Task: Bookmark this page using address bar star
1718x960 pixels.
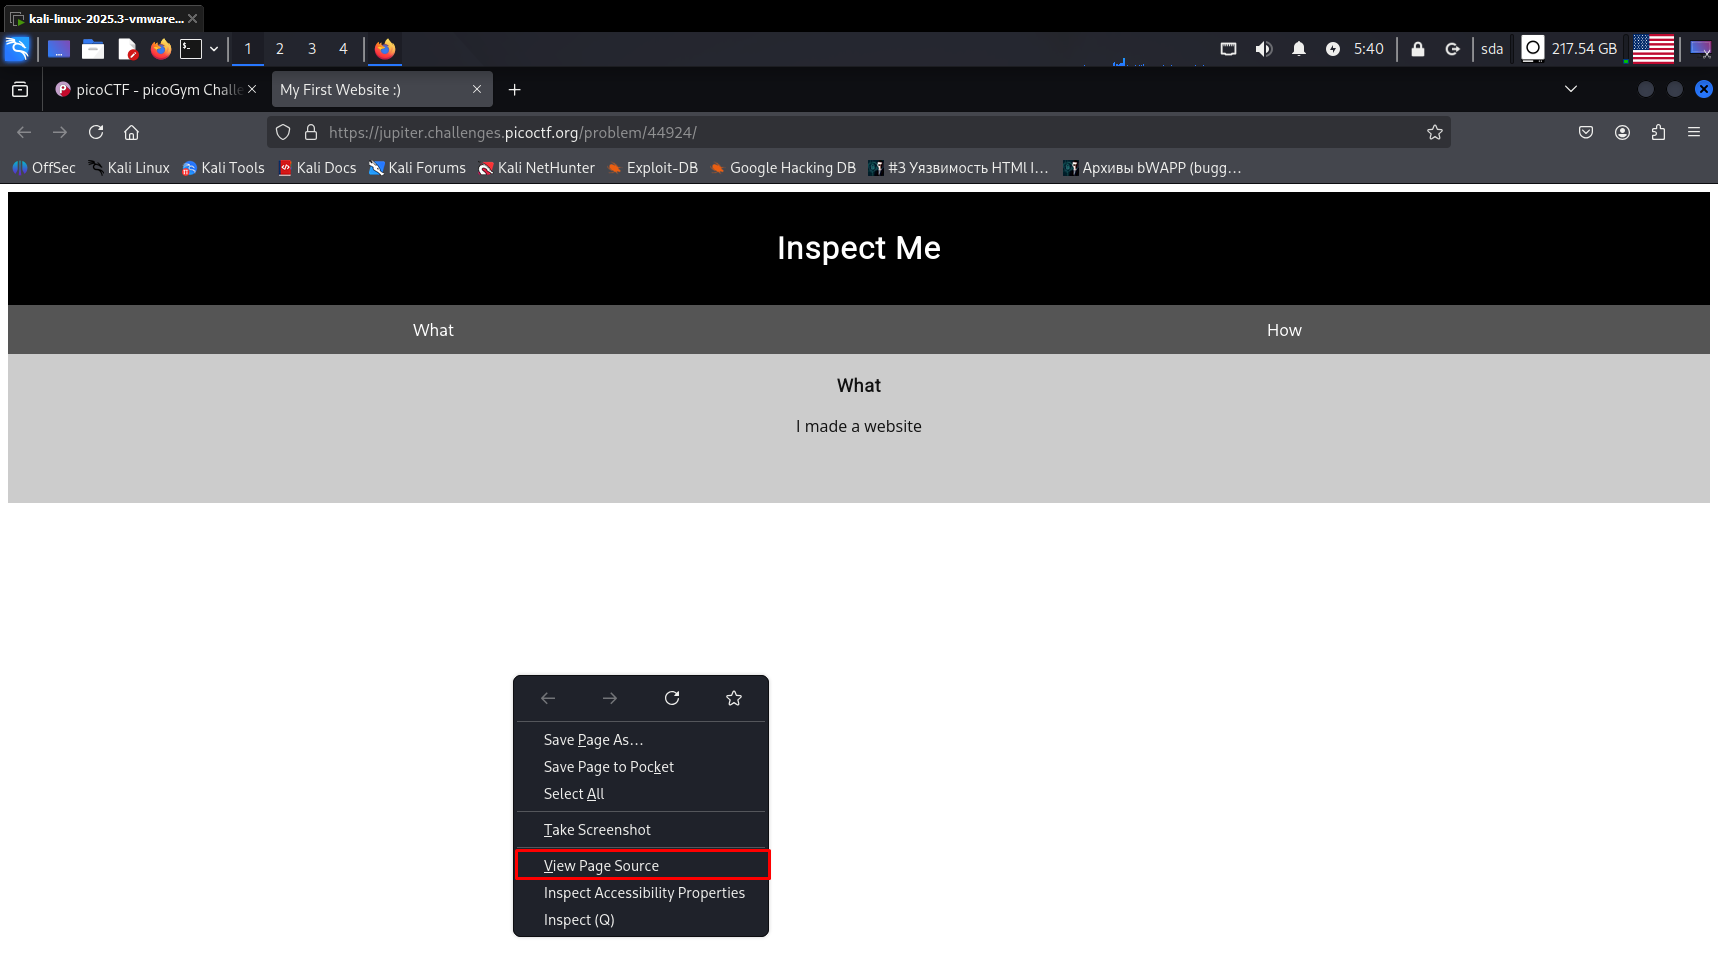Action: click(x=1435, y=132)
